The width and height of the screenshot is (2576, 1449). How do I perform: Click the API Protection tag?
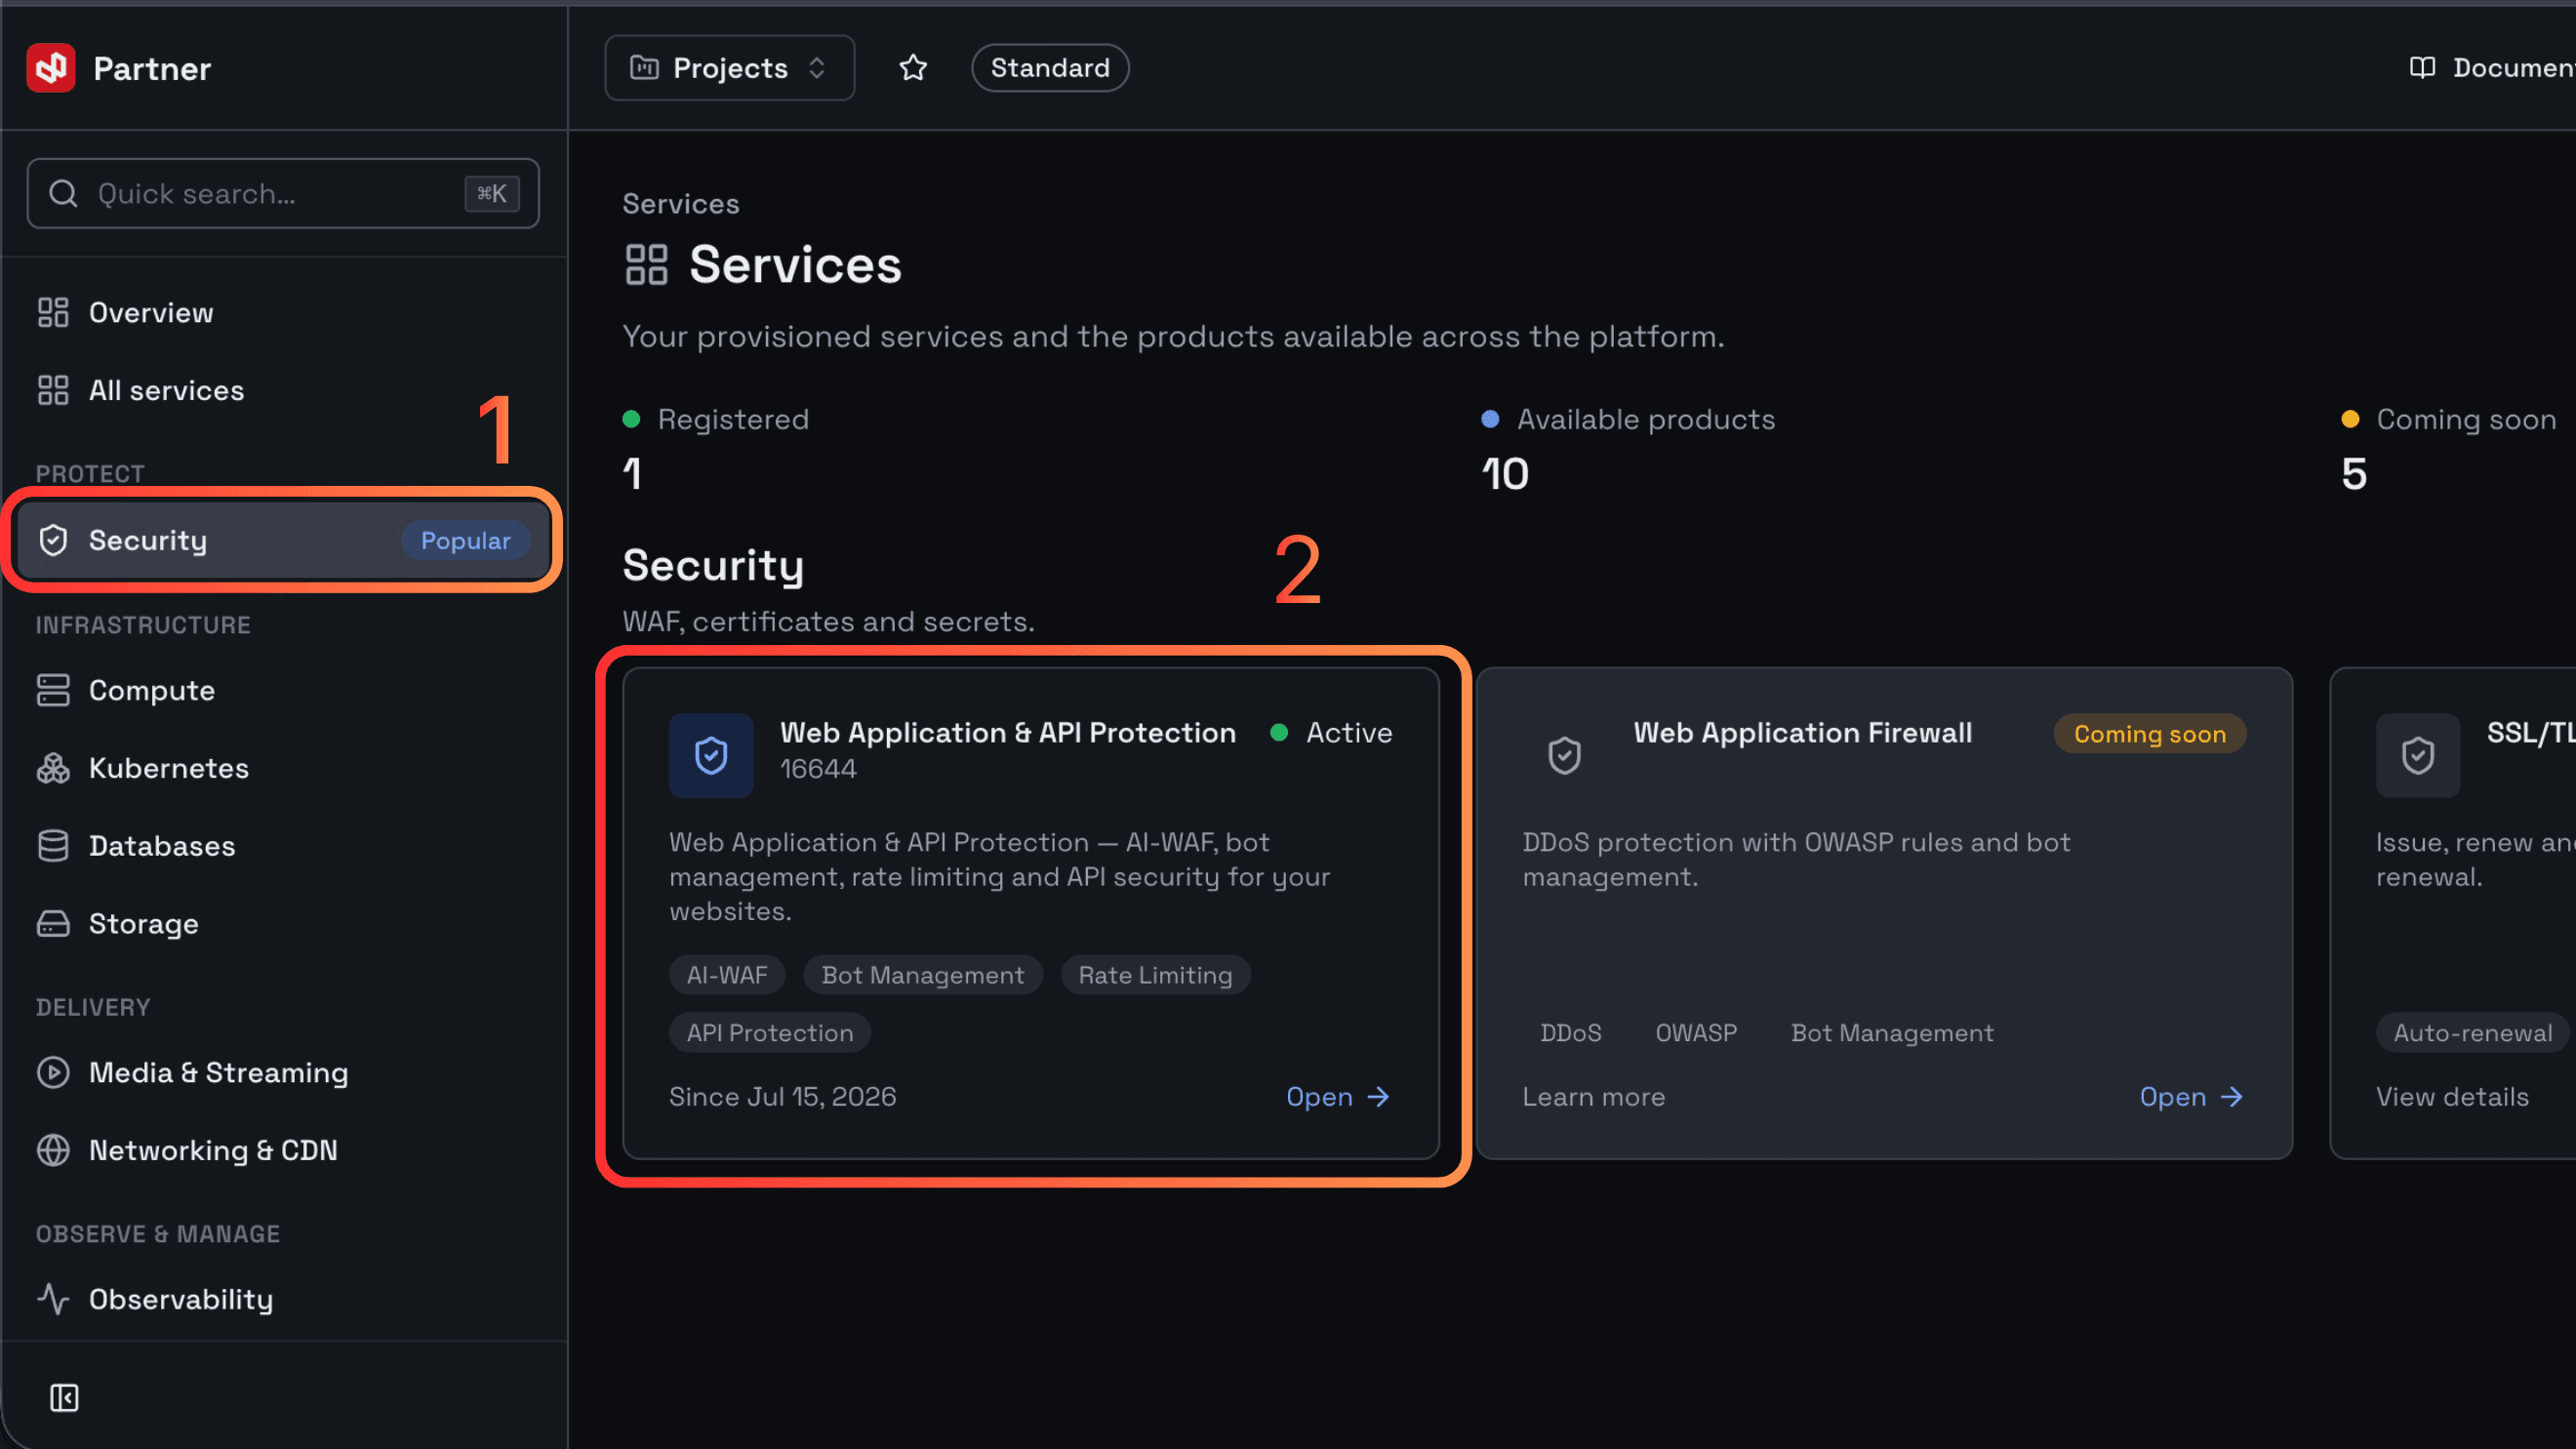click(770, 1034)
